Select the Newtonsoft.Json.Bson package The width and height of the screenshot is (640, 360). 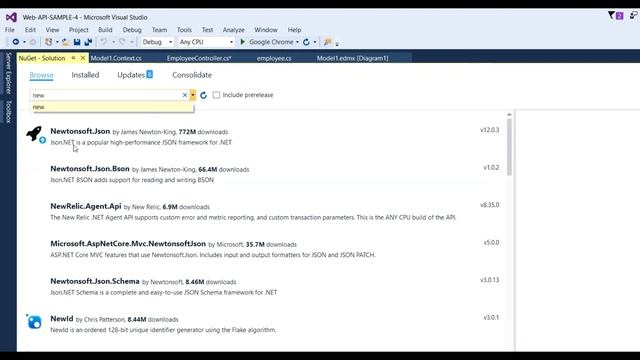click(x=262, y=174)
